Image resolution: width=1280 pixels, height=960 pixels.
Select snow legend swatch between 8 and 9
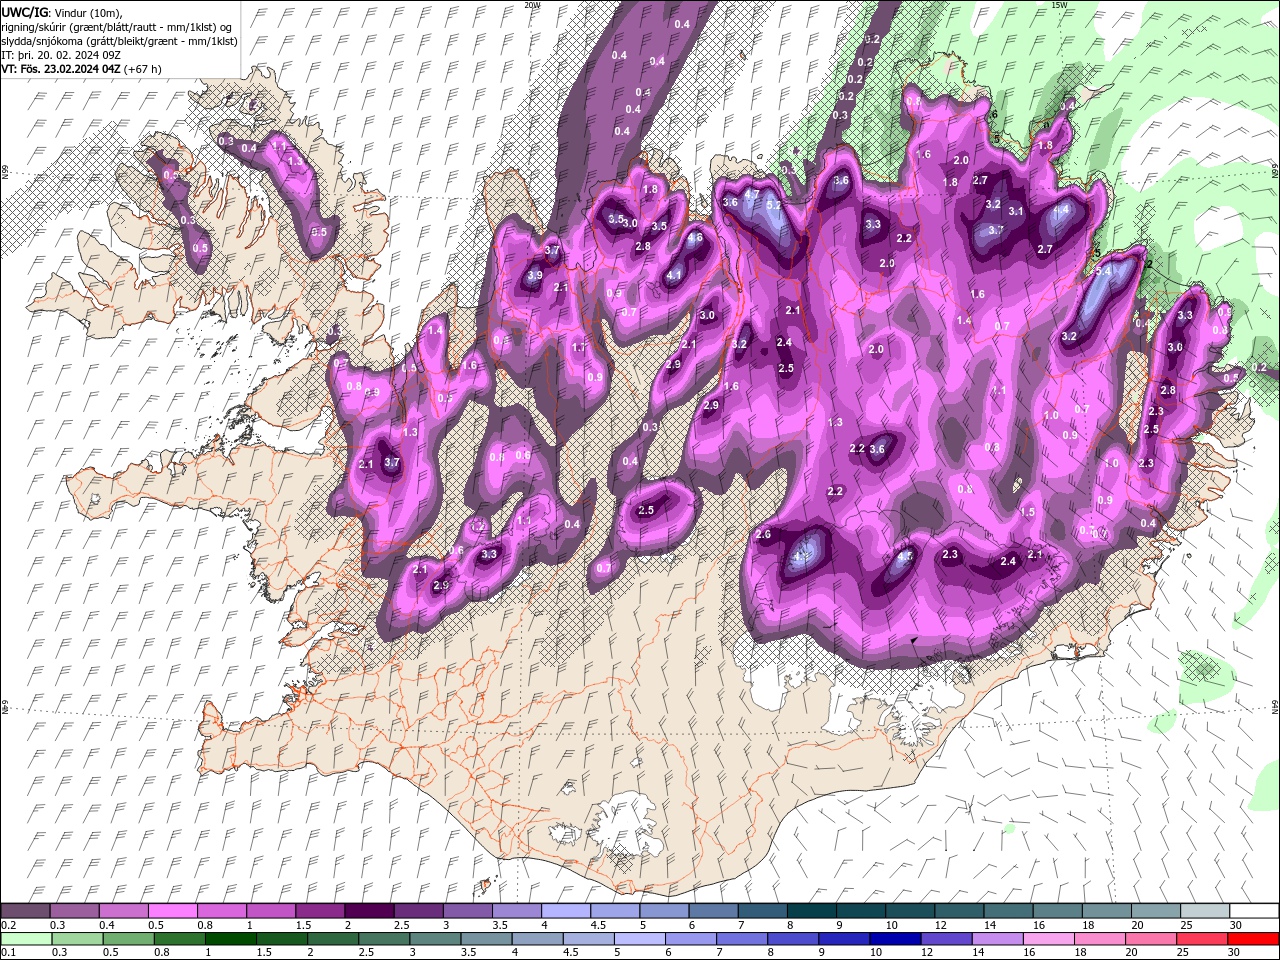tap(811, 911)
